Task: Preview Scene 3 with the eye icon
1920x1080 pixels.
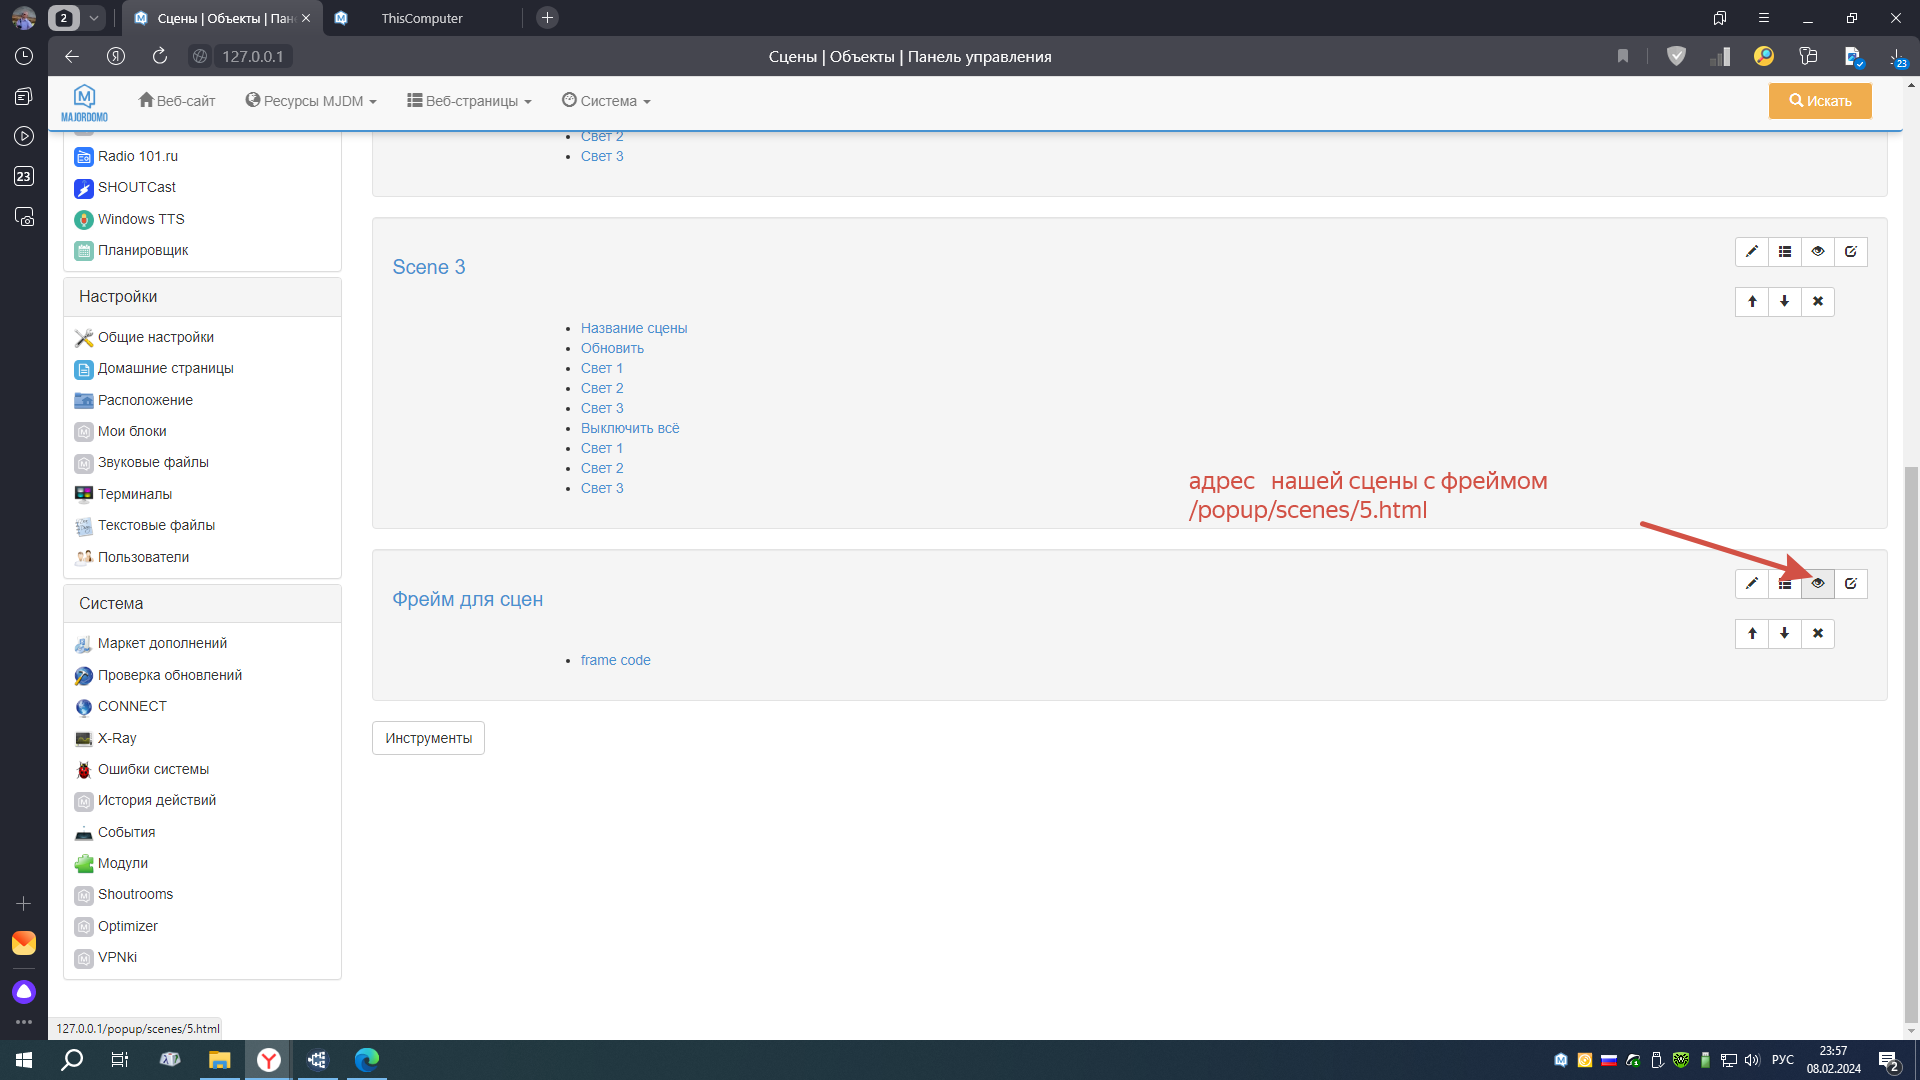Action: (1818, 252)
